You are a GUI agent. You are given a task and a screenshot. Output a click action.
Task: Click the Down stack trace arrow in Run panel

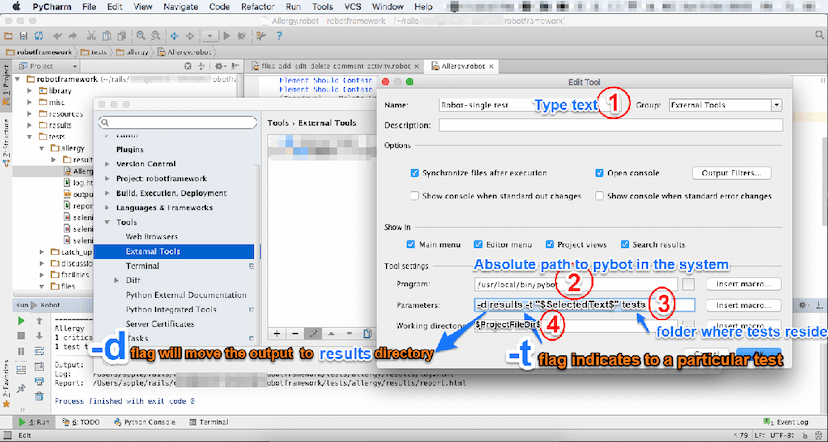click(x=39, y=336)
